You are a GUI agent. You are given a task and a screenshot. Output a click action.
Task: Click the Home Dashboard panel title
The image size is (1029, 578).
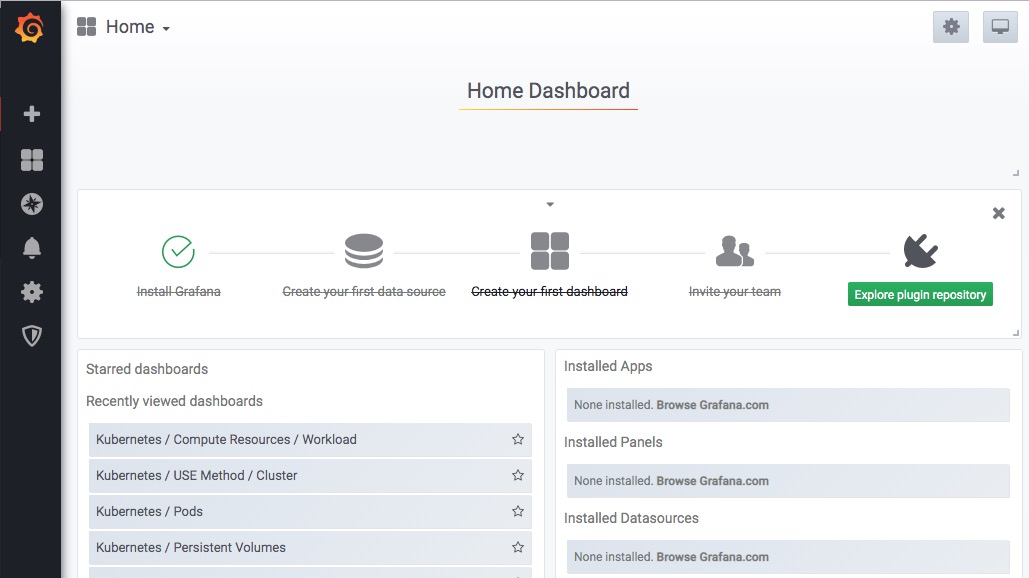tap(548, 91)
